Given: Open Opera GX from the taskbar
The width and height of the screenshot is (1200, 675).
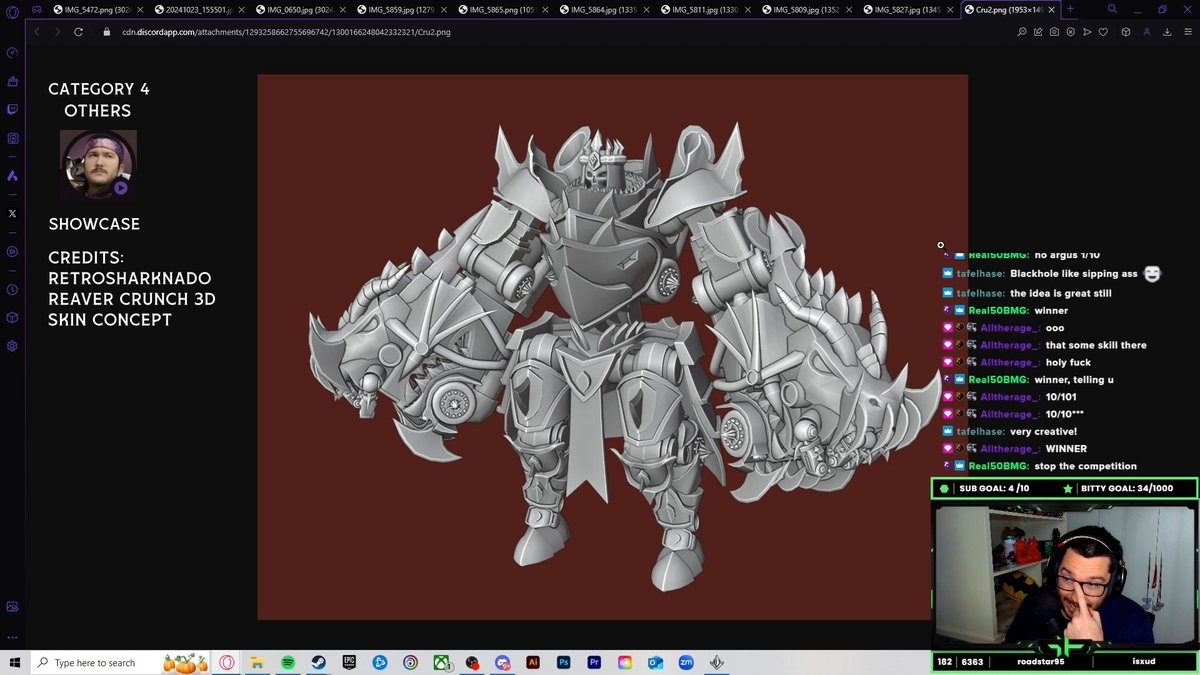Looking at the screenshot, I should pyautogui.click(x=228, y=662).
